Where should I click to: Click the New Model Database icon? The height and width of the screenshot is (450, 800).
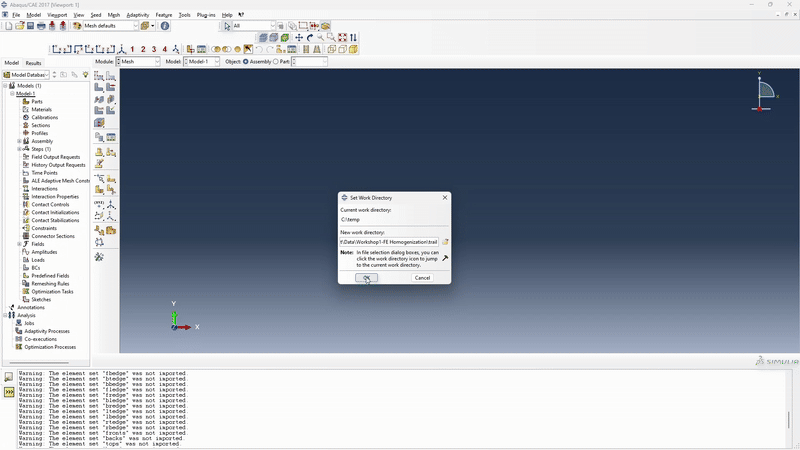coord(9,26)
